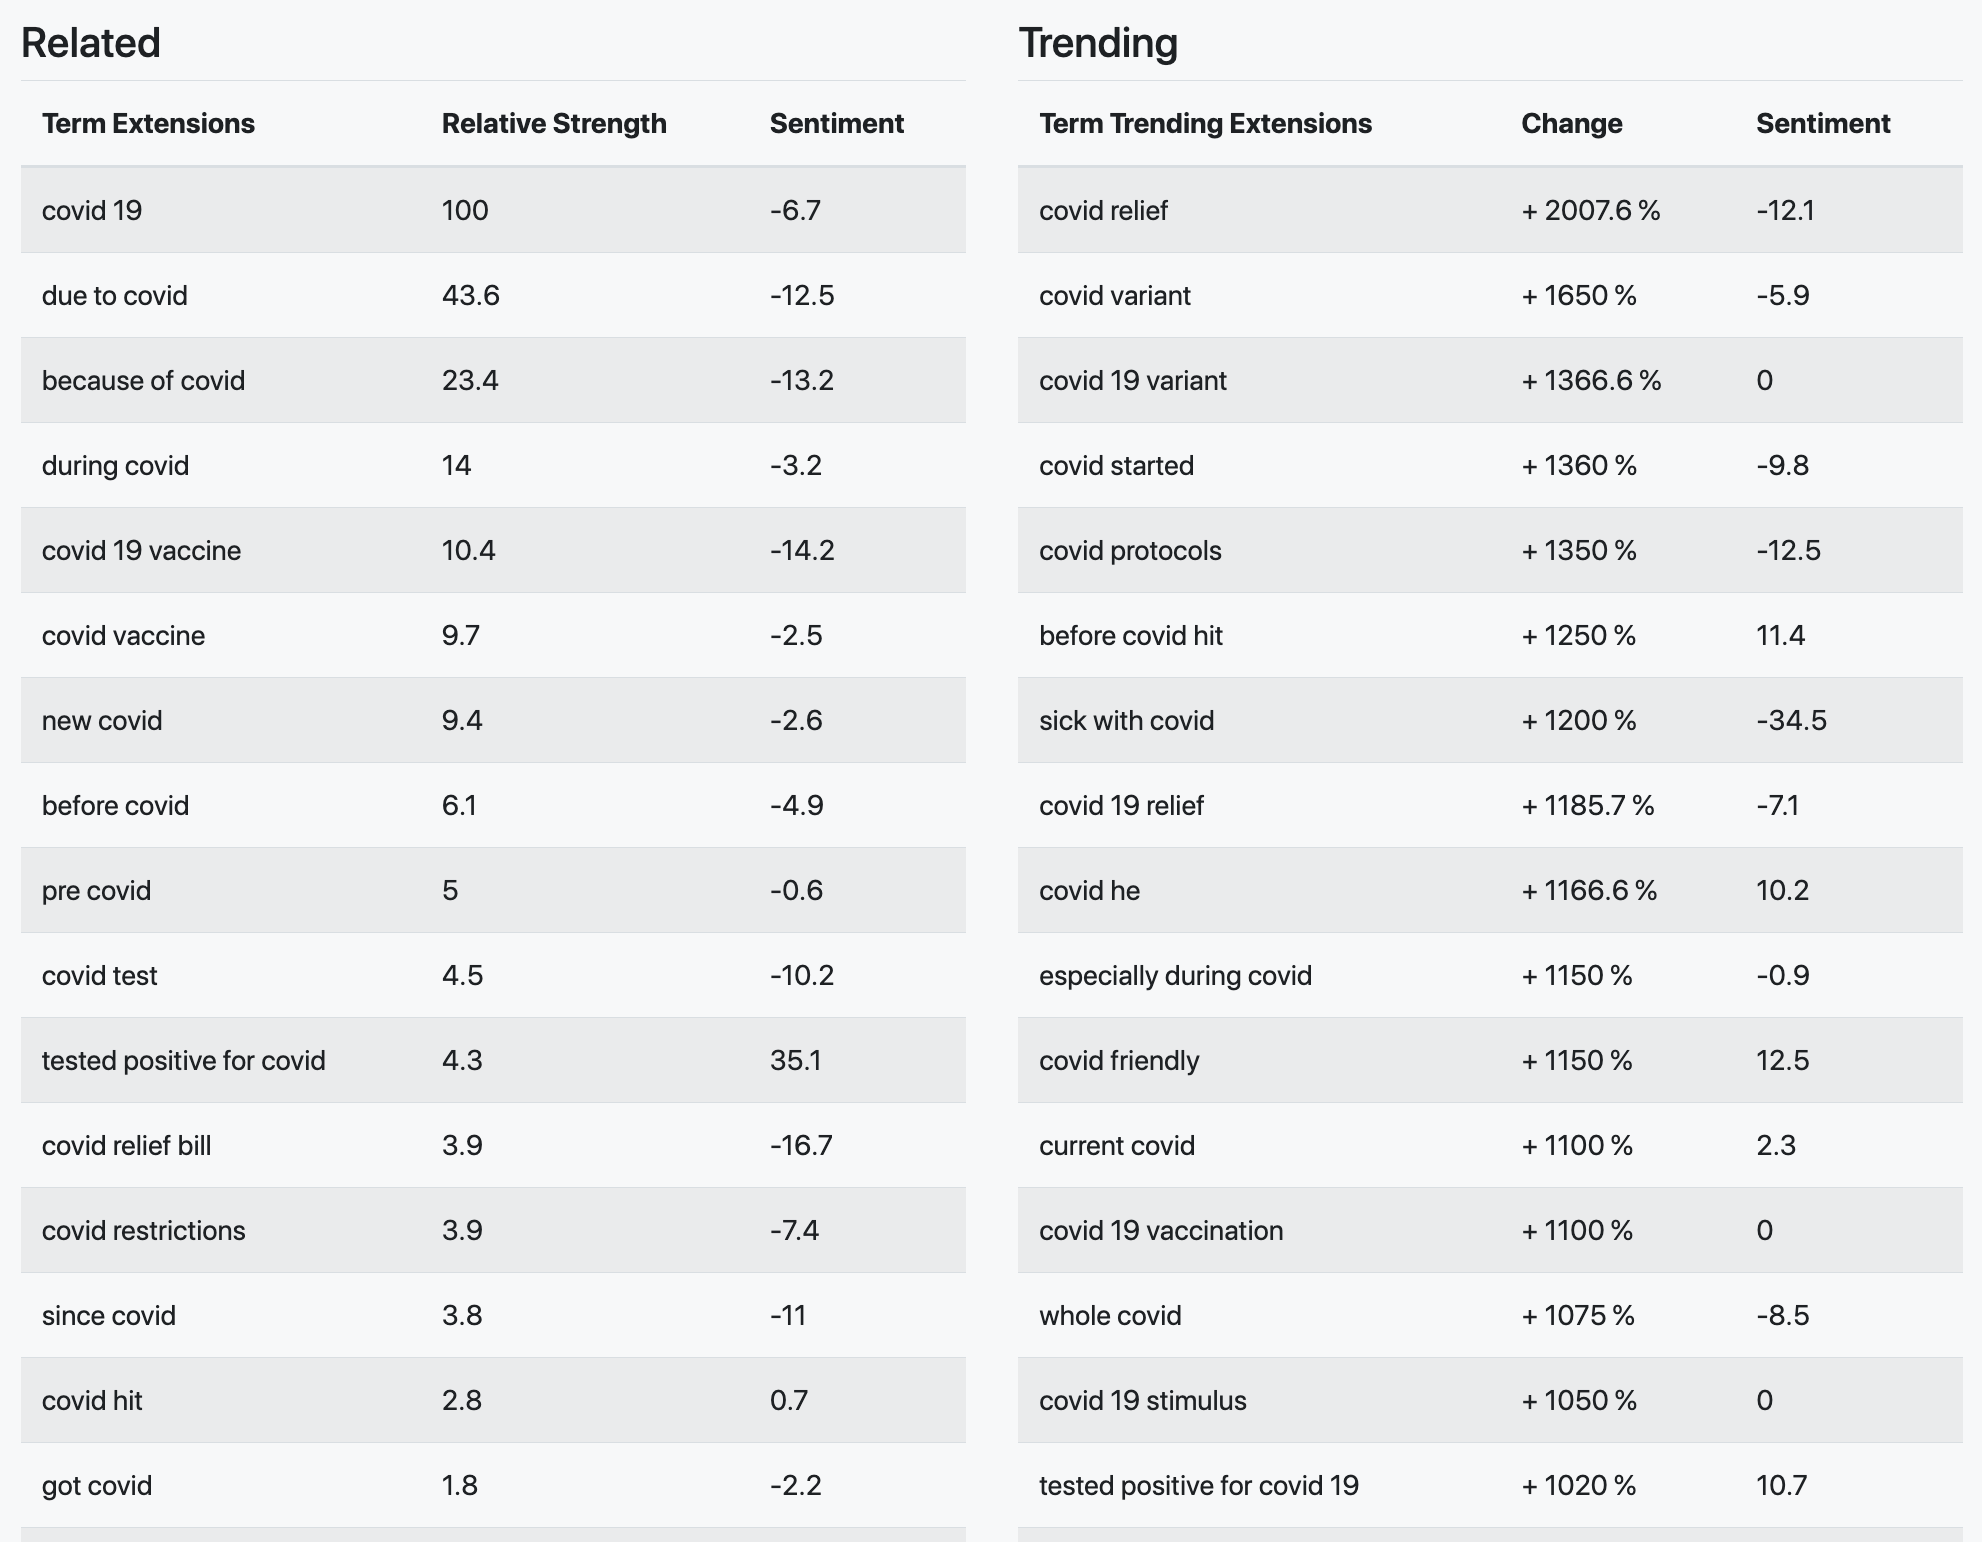Select the 'covid restrictions' term
This screenshot has height=1542, width=1982.
point(144,1230)
